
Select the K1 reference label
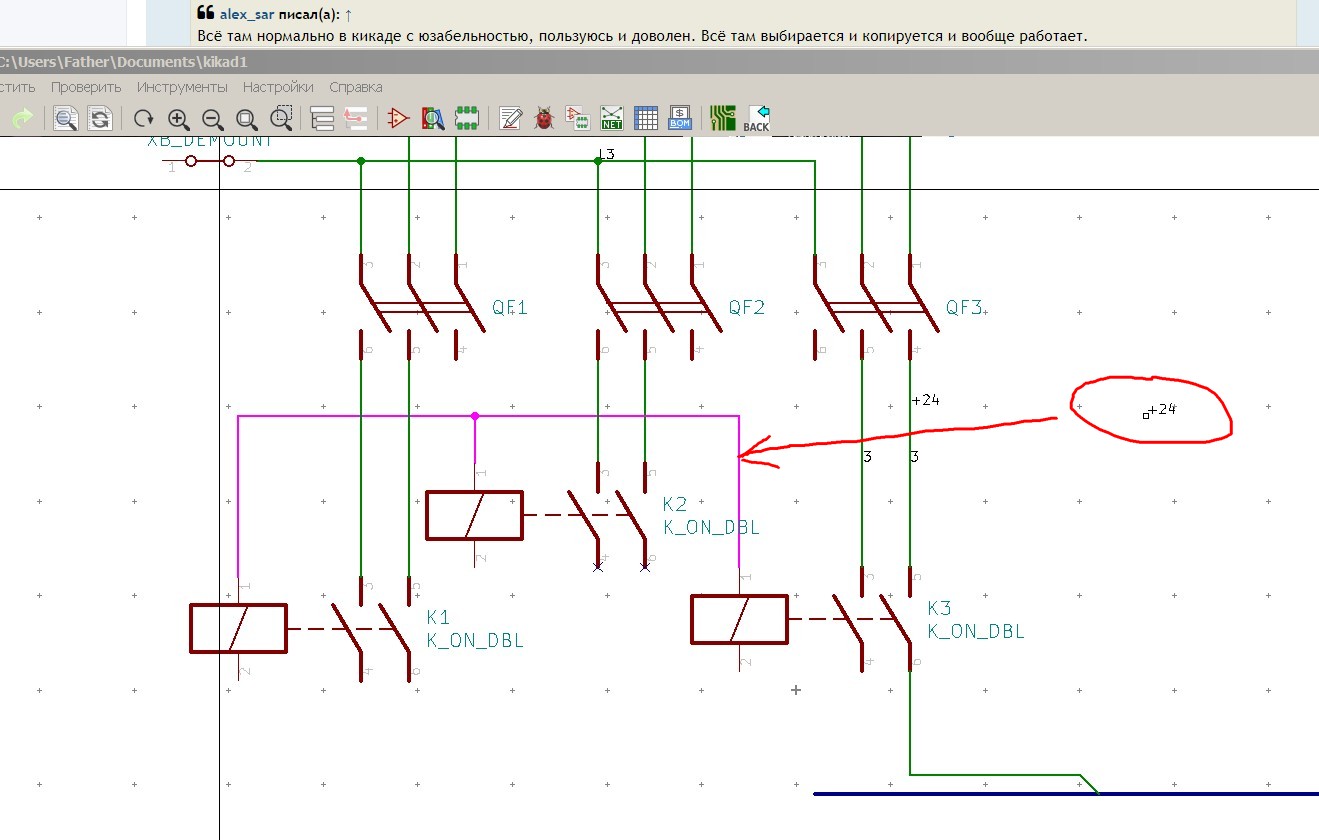439,617
